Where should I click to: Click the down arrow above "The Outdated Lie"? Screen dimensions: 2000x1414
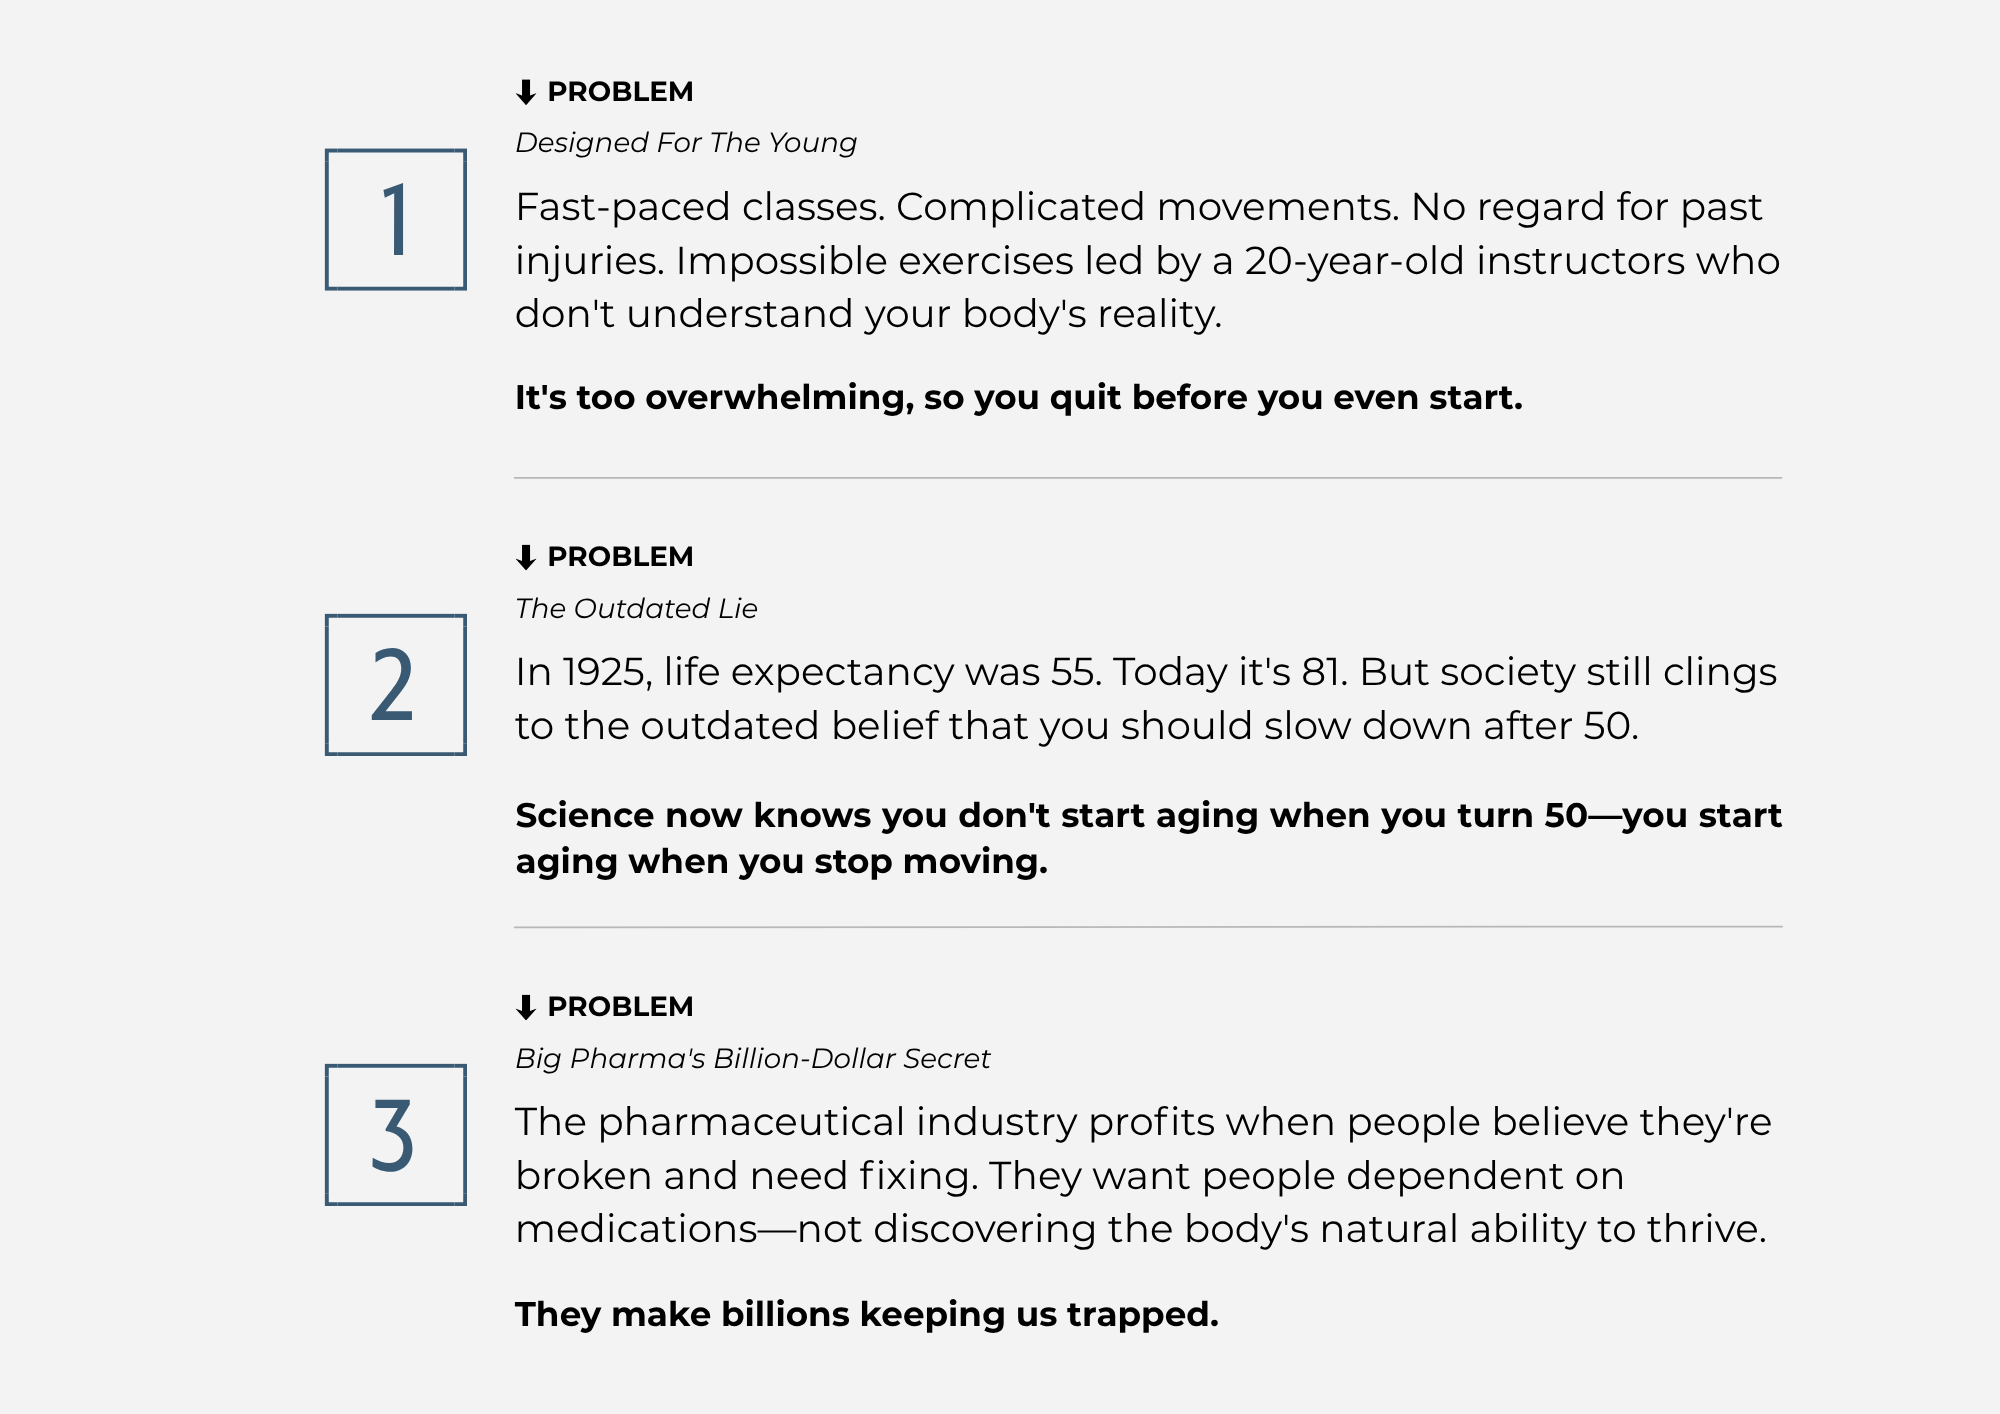click(526, 557)
